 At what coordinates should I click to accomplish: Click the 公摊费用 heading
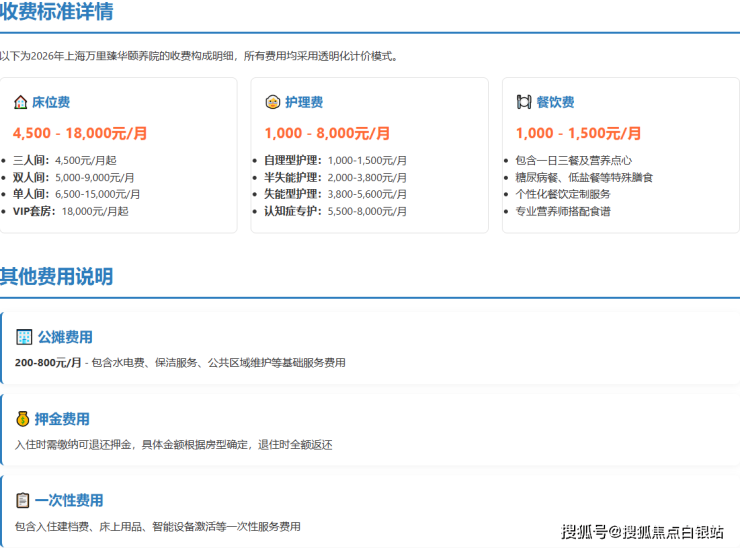click(65, 337)
